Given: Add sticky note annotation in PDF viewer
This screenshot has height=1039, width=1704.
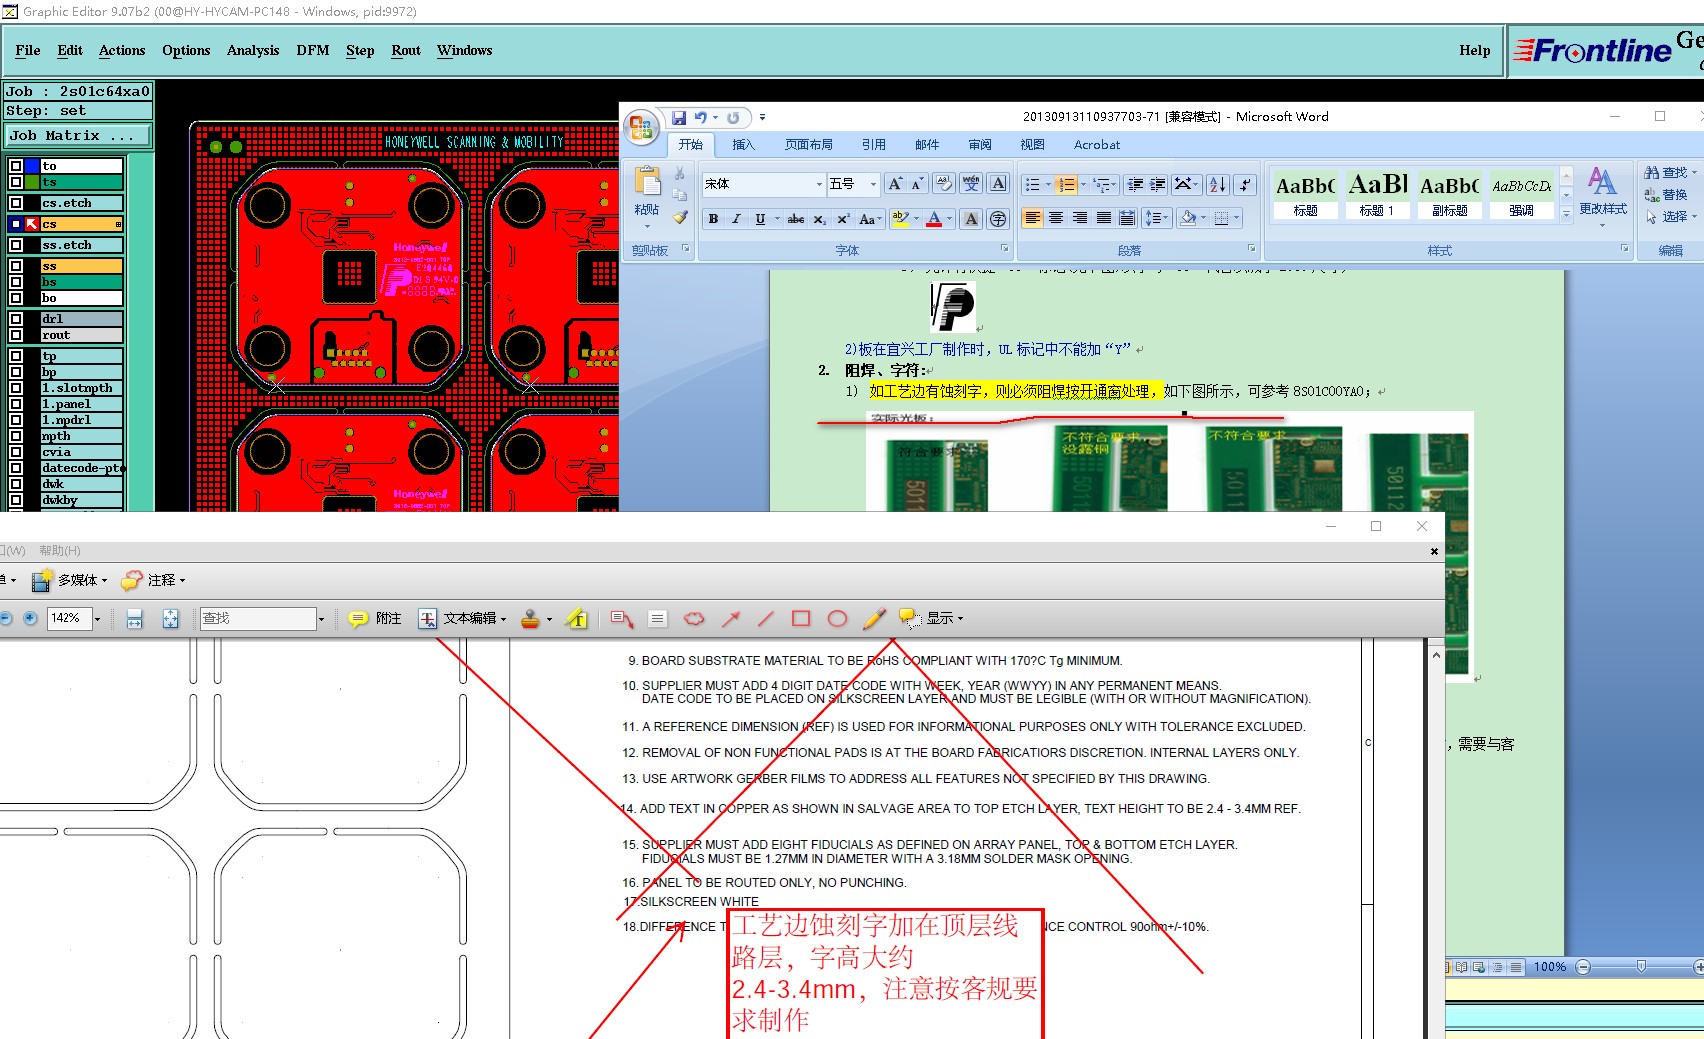Looking at the screenshot, I should pos(375,619).
